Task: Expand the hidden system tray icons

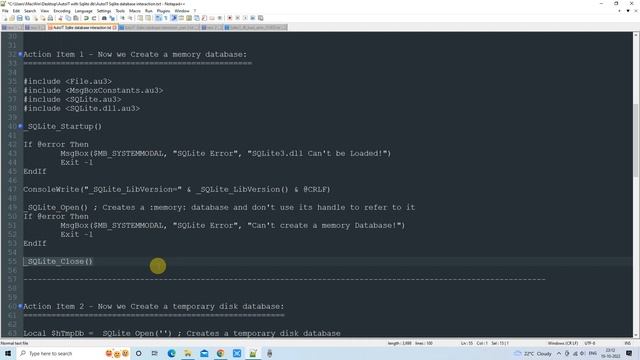Action: point(559,353)
